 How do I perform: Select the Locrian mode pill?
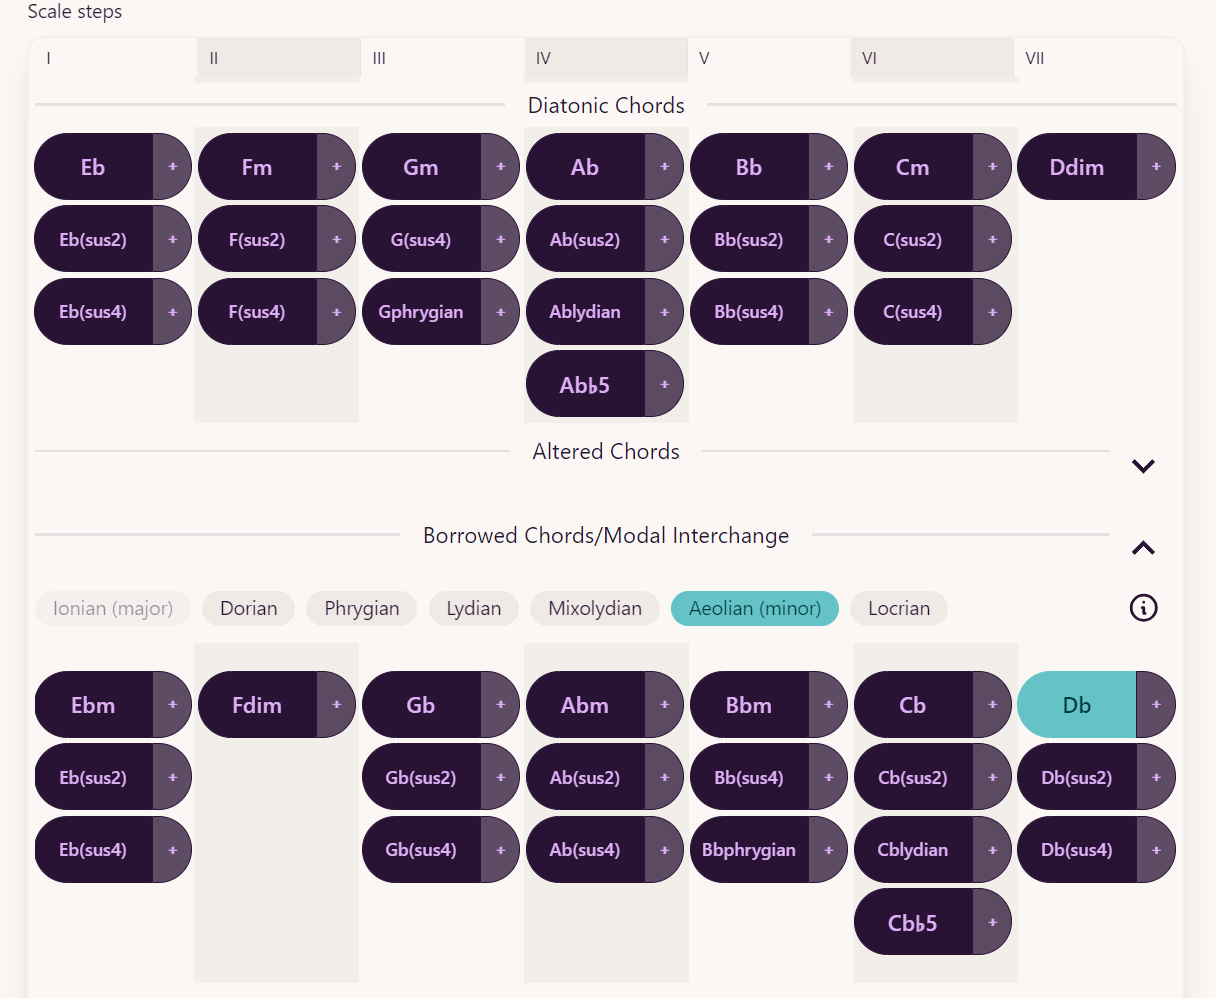899,608
